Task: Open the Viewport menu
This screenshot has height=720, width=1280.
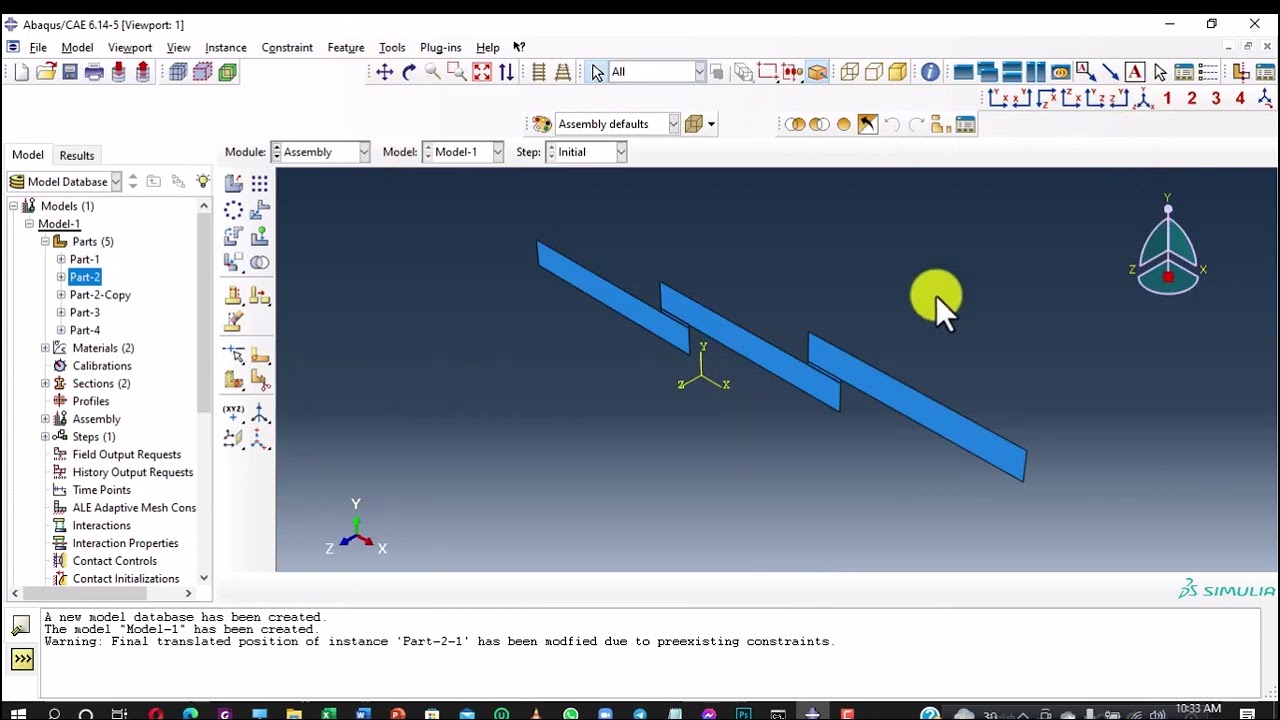Action: pyautogui.click(x=130, y=47)
